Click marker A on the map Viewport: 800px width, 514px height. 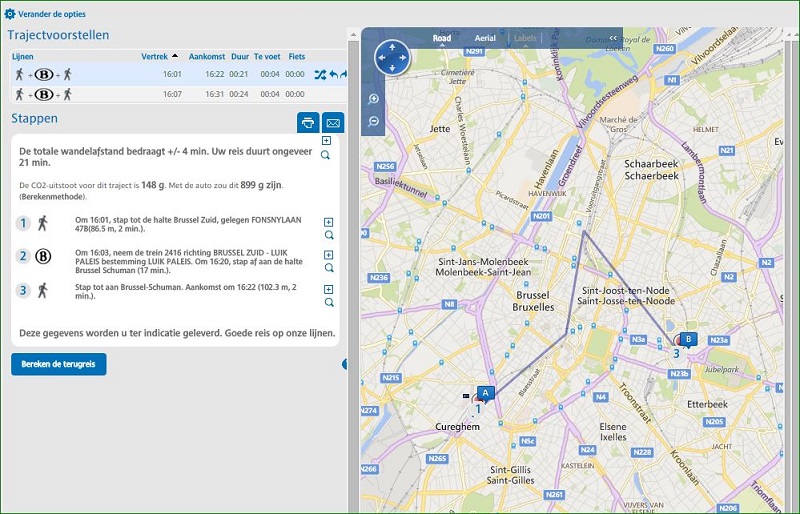click(486, 393)
